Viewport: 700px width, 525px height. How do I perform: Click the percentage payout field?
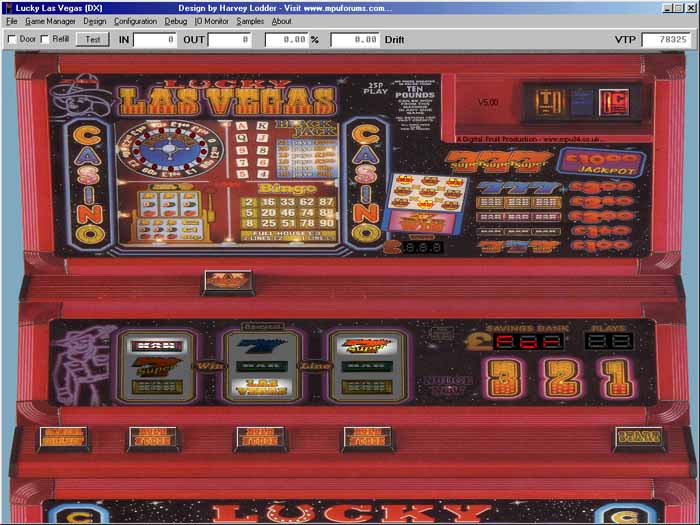tap(287, 40)
